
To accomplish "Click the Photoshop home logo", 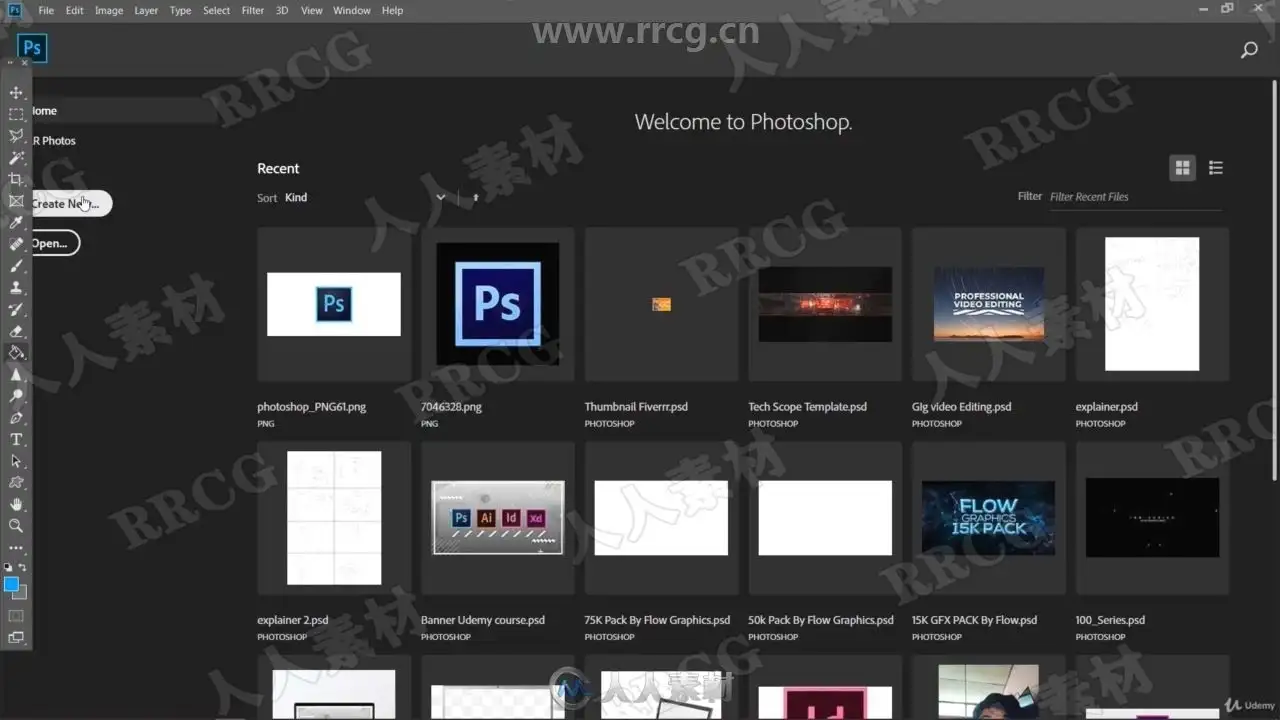I will click(x=32, y=47).
